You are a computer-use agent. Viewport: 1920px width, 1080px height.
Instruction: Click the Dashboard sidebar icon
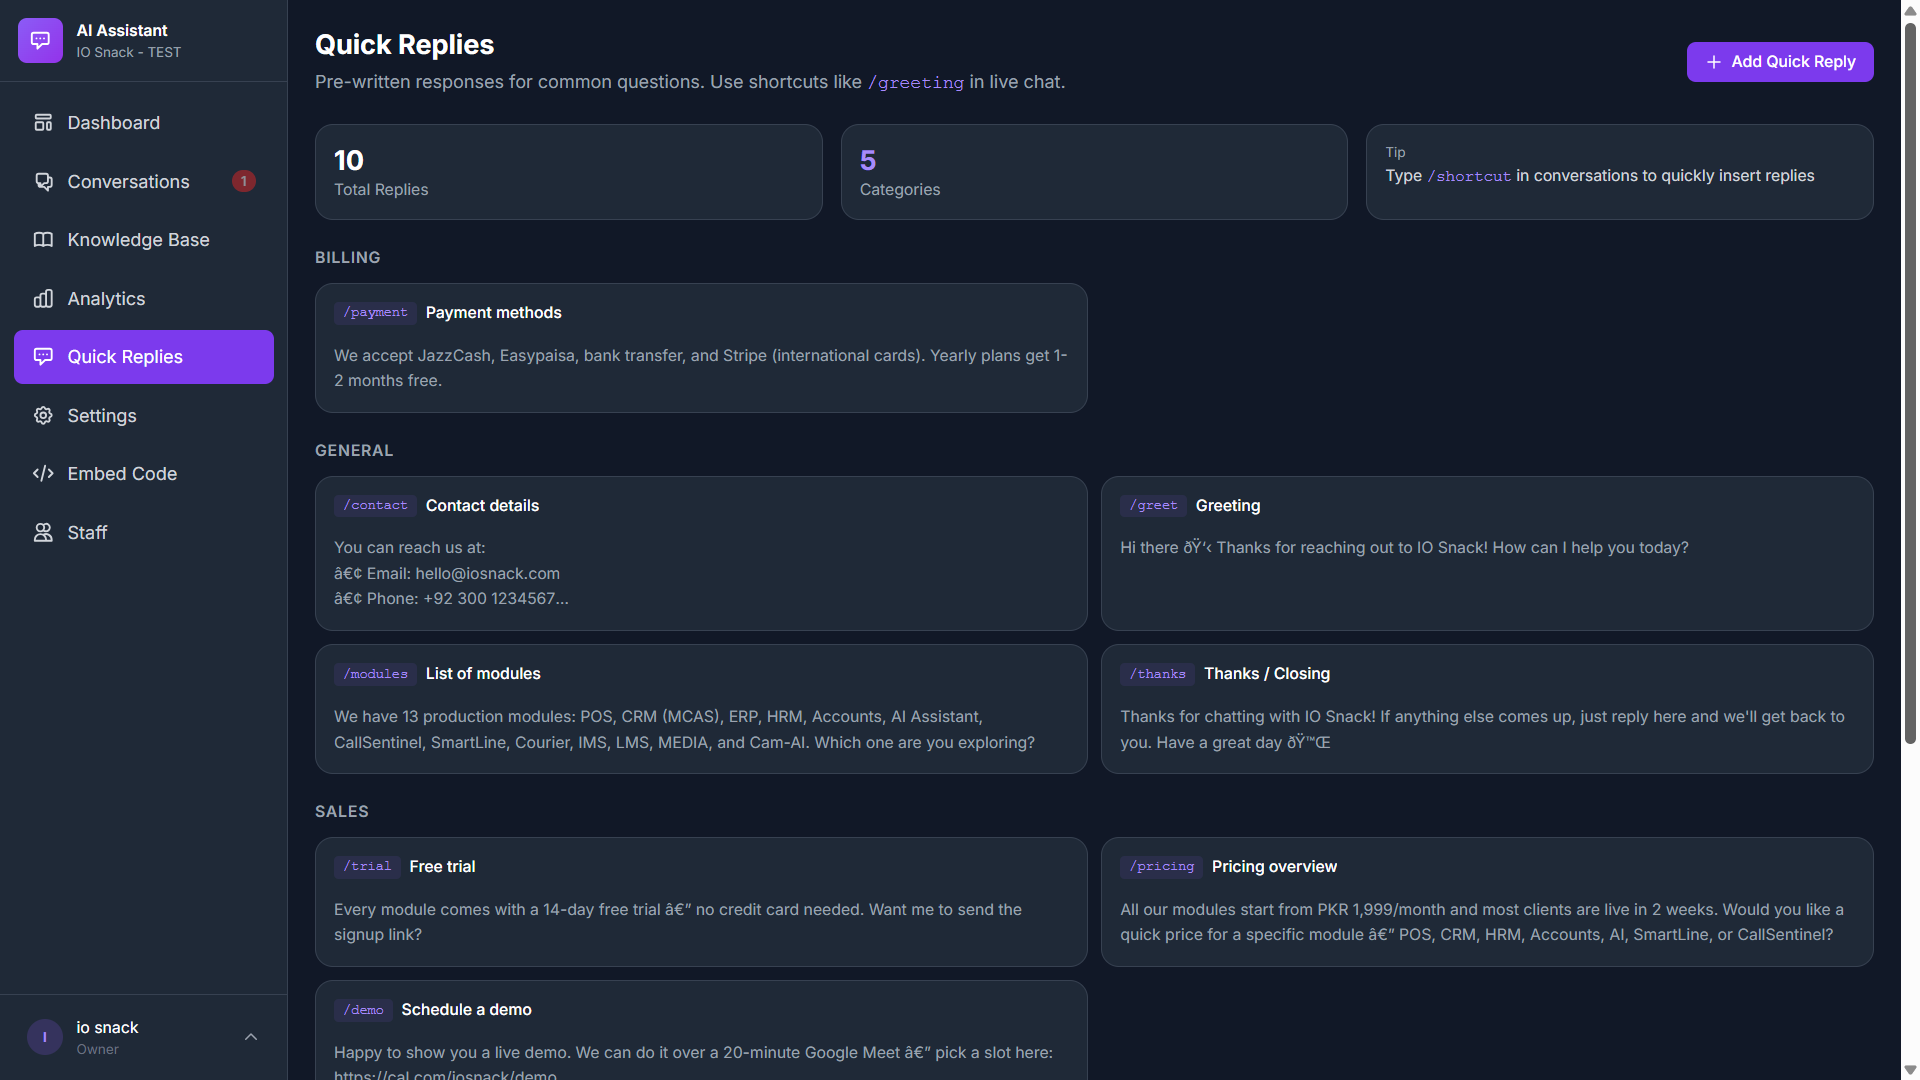tap(43, 123)
